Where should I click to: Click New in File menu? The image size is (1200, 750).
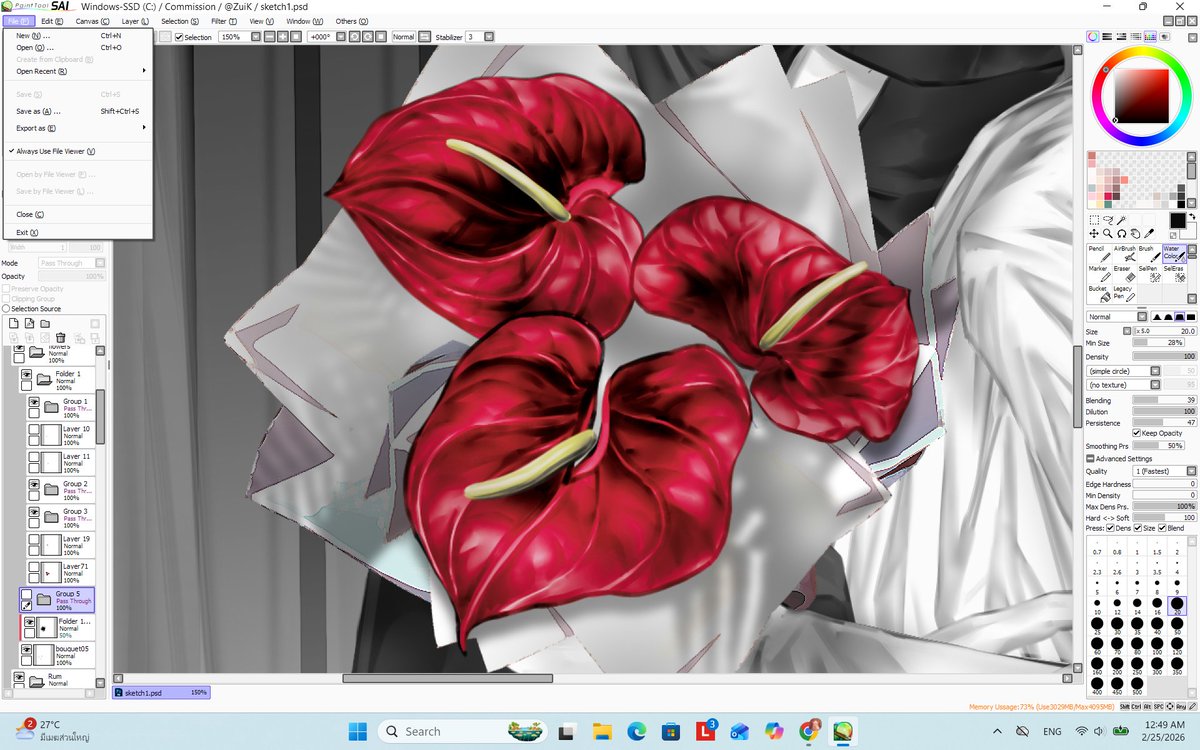pos(78,35)
